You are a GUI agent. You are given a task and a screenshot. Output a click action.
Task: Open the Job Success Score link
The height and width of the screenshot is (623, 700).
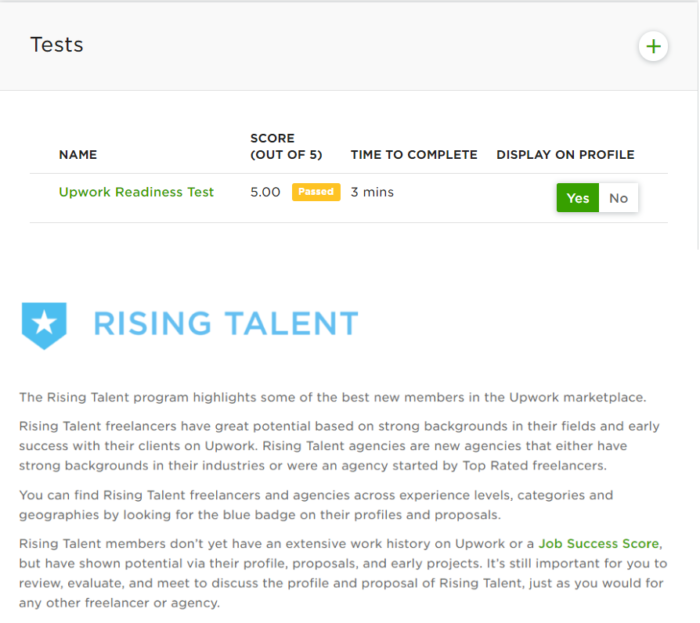tap(599, 544)
